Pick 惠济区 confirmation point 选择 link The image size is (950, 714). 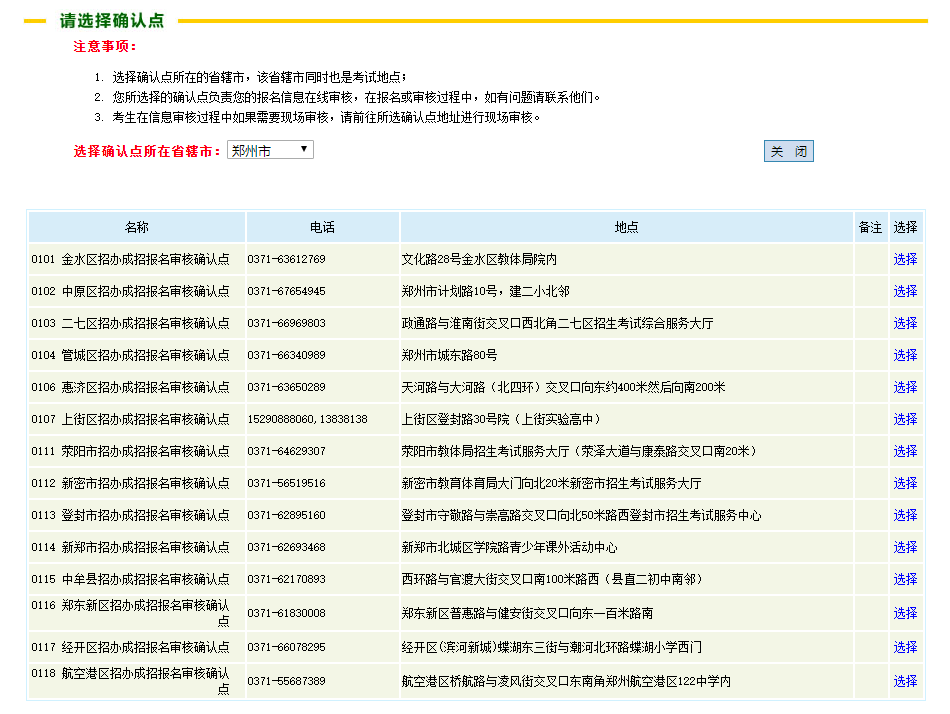click(905, 387)
